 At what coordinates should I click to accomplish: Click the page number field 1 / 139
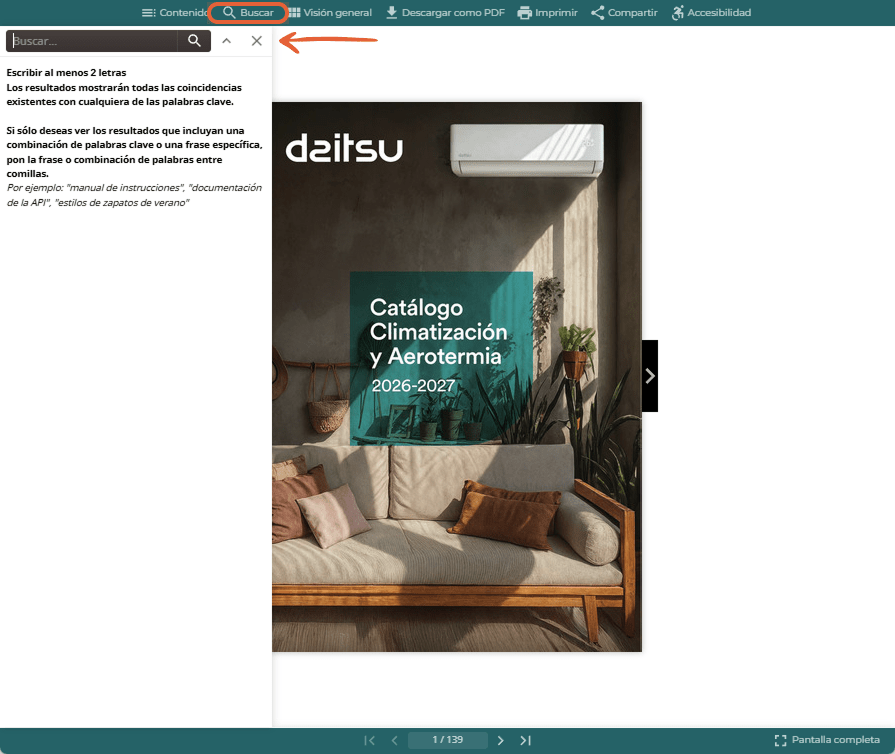pos(448,740)
